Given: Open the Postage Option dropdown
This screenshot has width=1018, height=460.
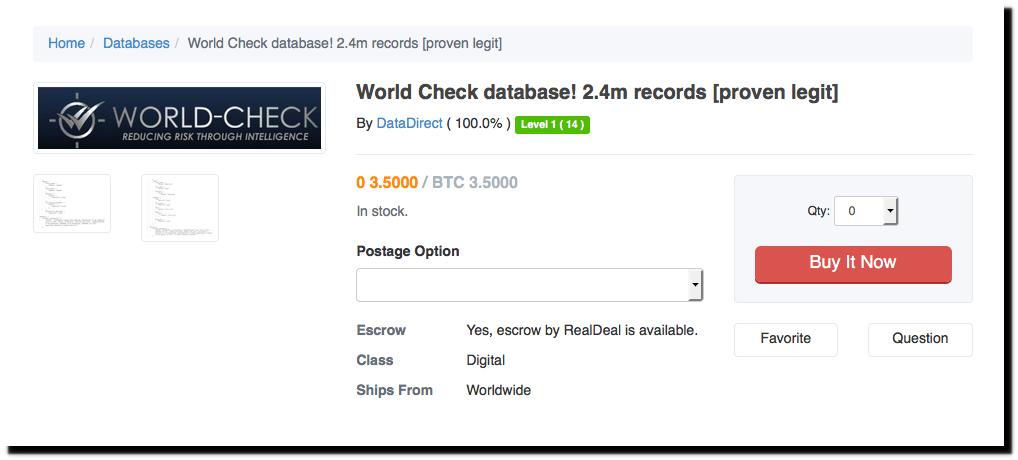Looking at the screenshot, I should 530,285.
